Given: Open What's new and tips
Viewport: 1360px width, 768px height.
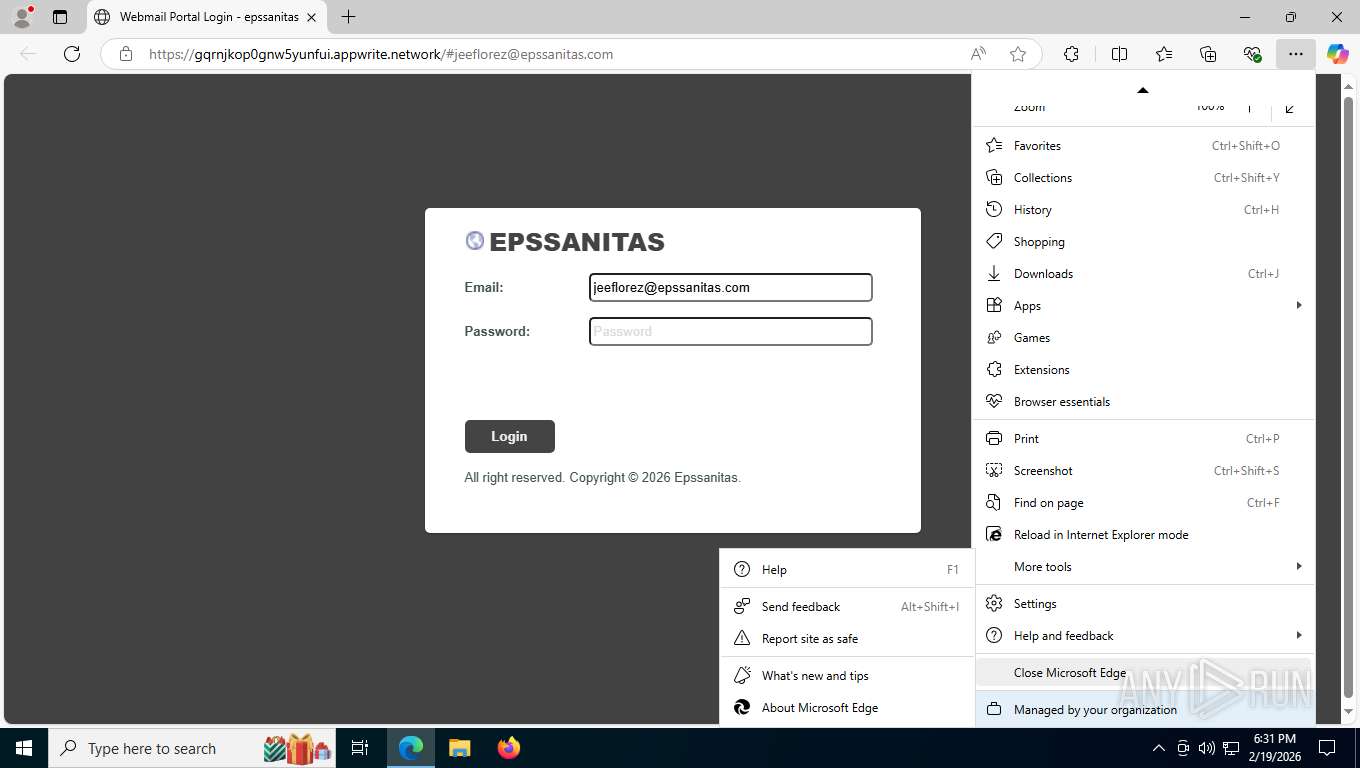Looking at the screenshot, I should pos(846,675).
